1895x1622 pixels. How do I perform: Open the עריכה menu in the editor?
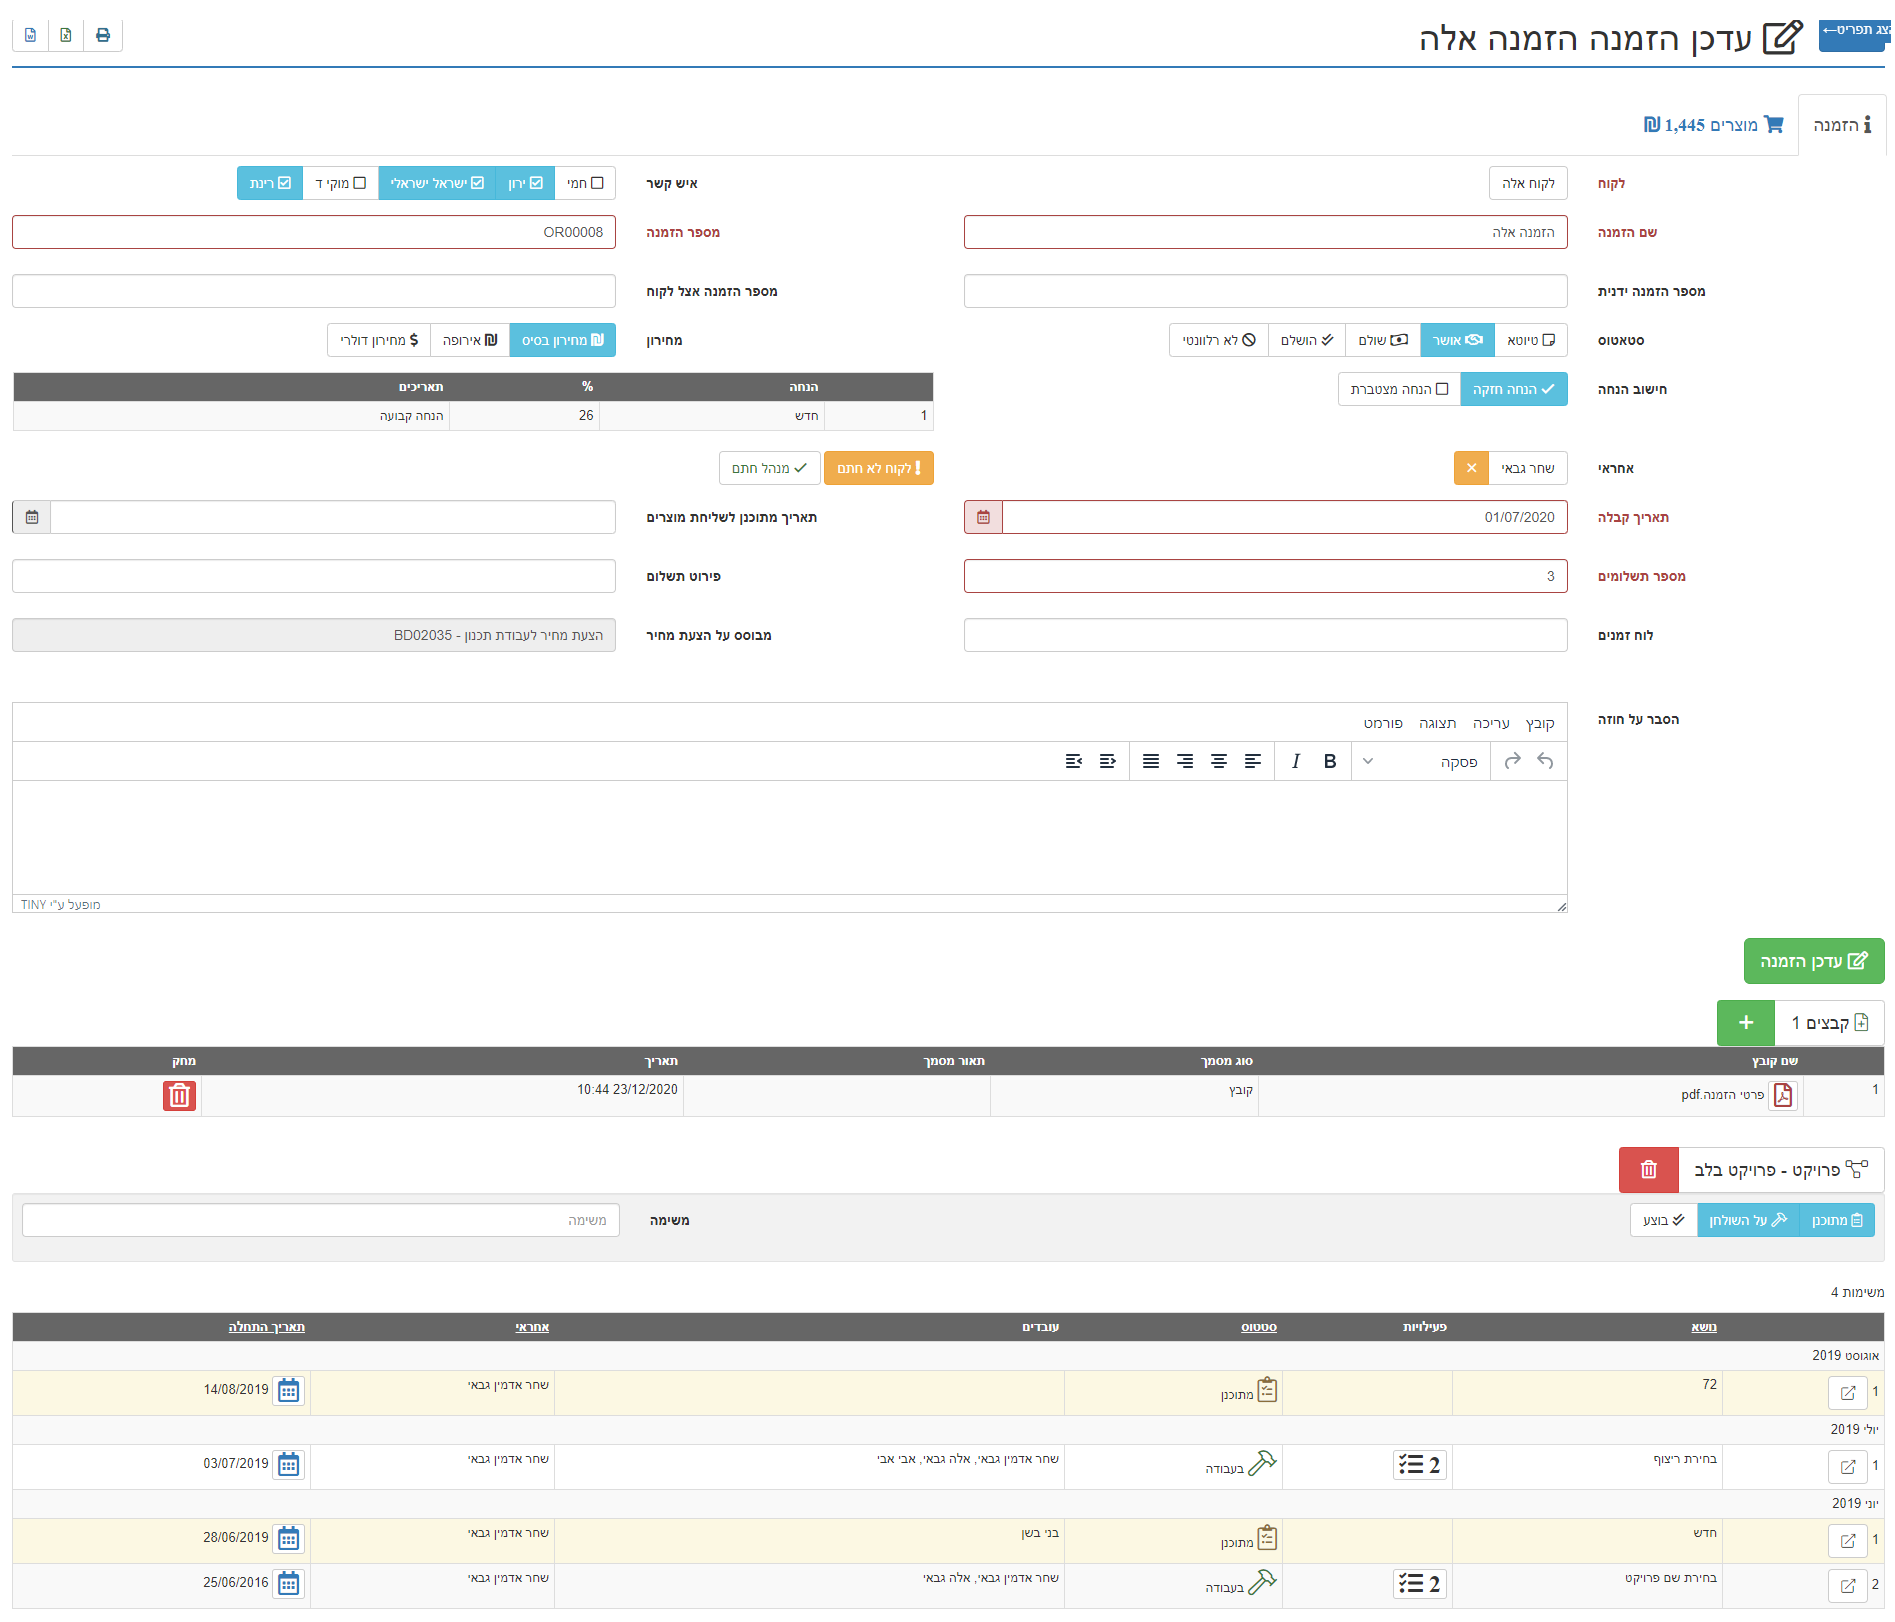click(1490, 723)
